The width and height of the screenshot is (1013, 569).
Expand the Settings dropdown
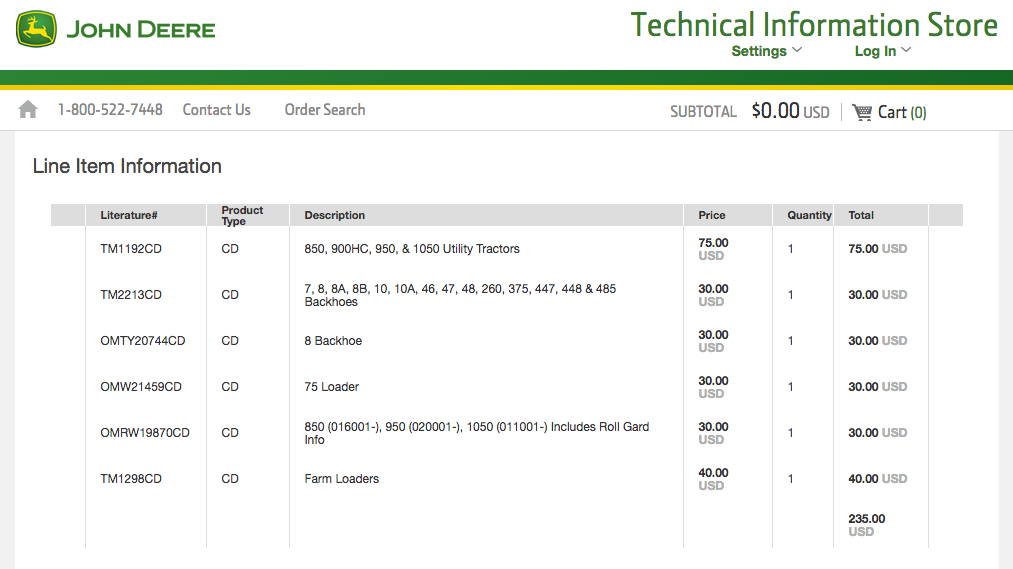click(766, 51)
